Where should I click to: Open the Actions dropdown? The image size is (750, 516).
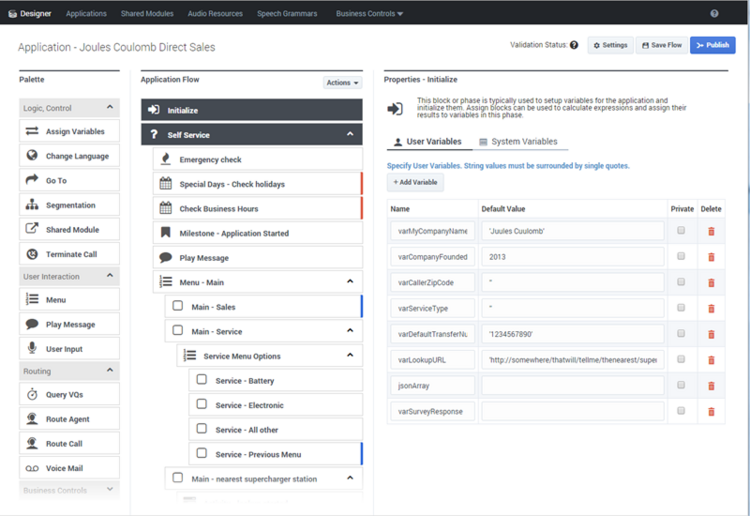[342, 83]
